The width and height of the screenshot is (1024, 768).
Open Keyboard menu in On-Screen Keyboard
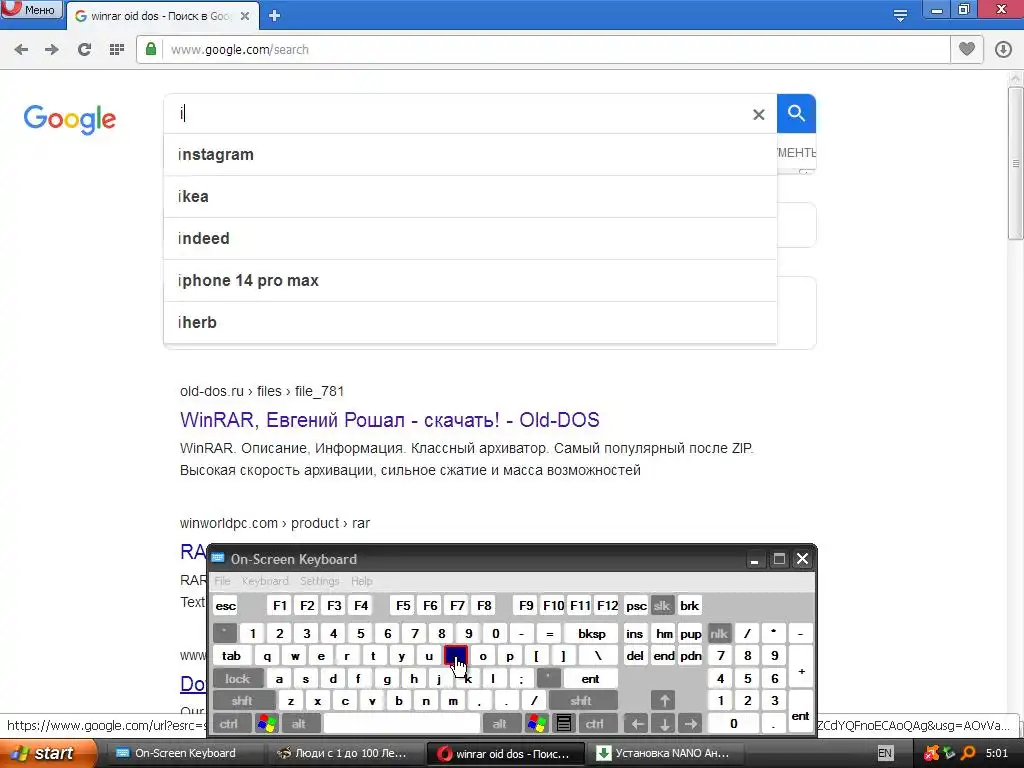[x=264, y=581]
